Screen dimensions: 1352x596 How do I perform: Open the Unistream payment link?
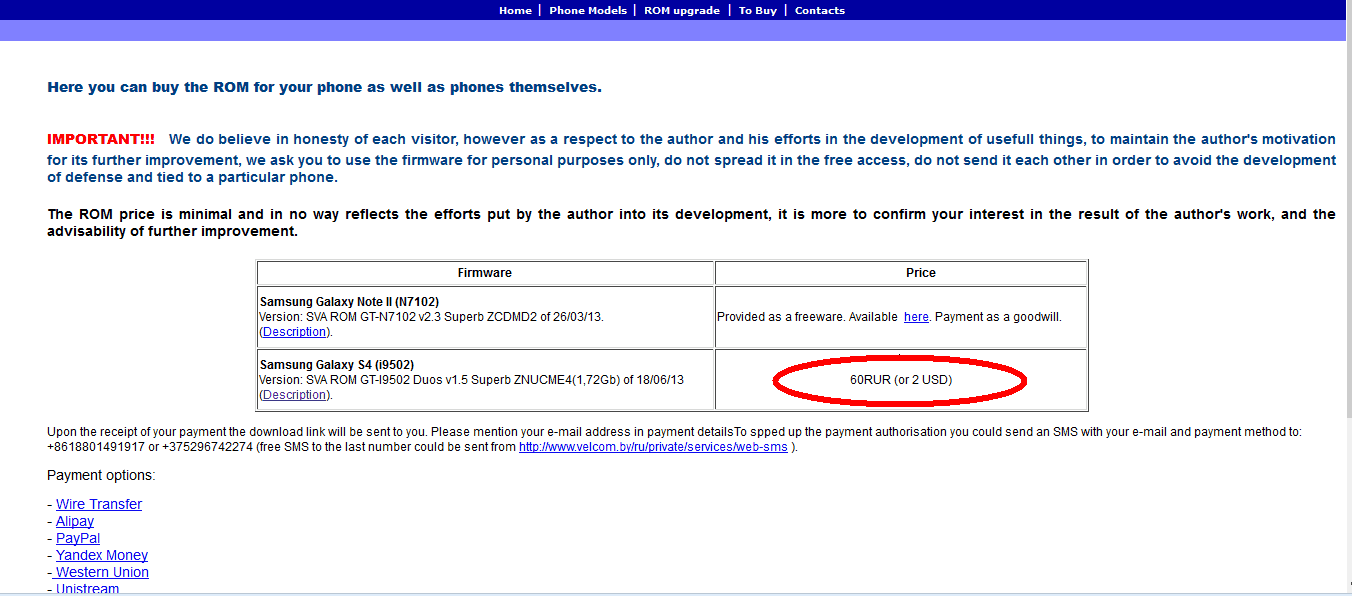(87, 589)
